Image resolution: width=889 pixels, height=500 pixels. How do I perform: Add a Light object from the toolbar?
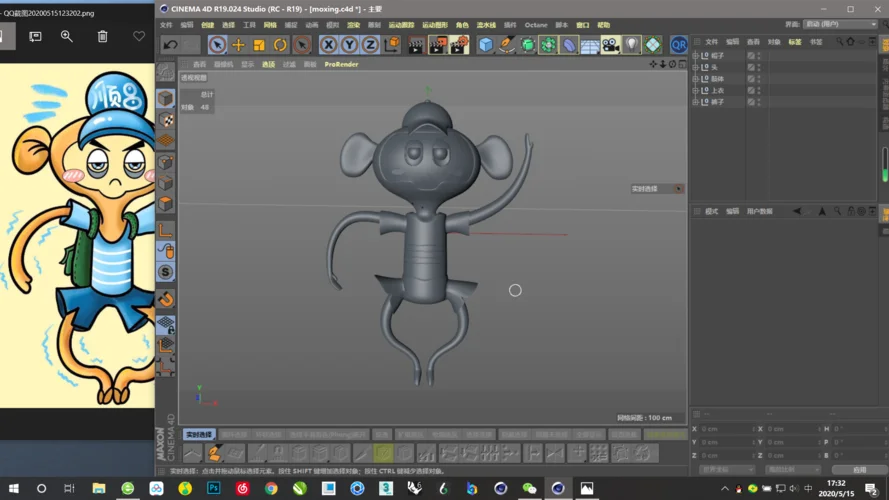tap(632, 45)
